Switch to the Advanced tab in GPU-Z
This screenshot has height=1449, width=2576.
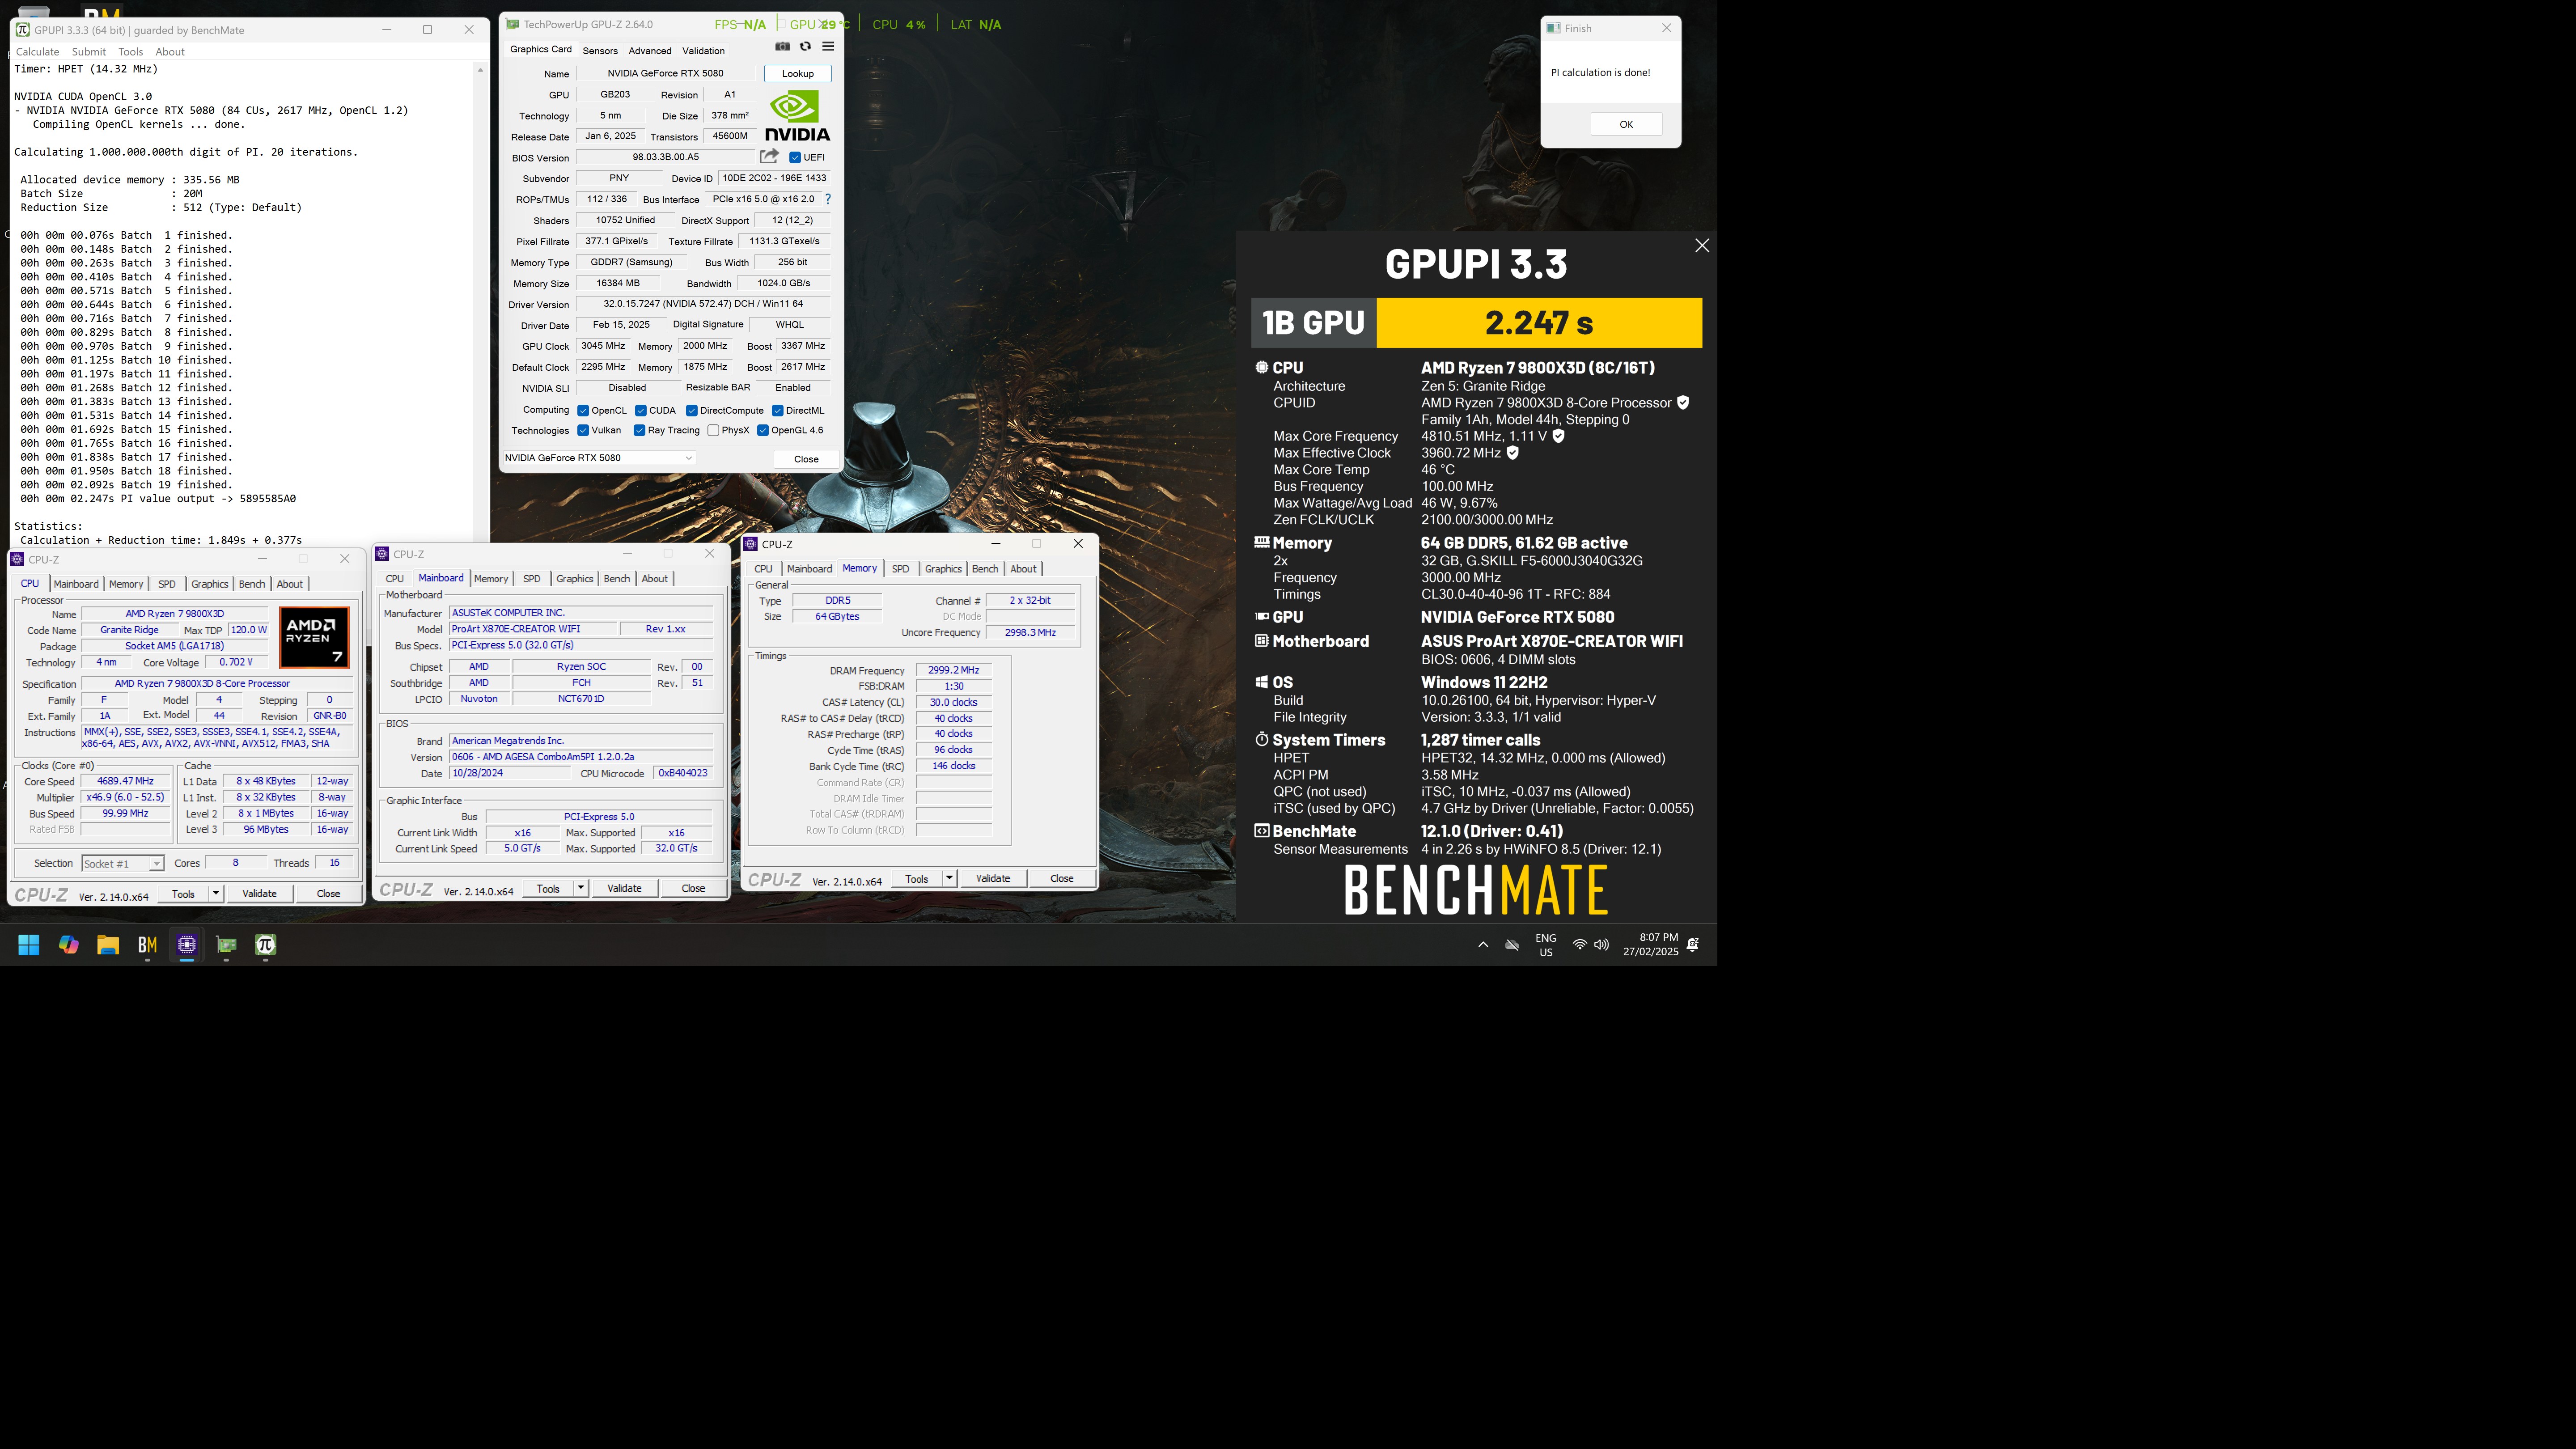point(650,50)
